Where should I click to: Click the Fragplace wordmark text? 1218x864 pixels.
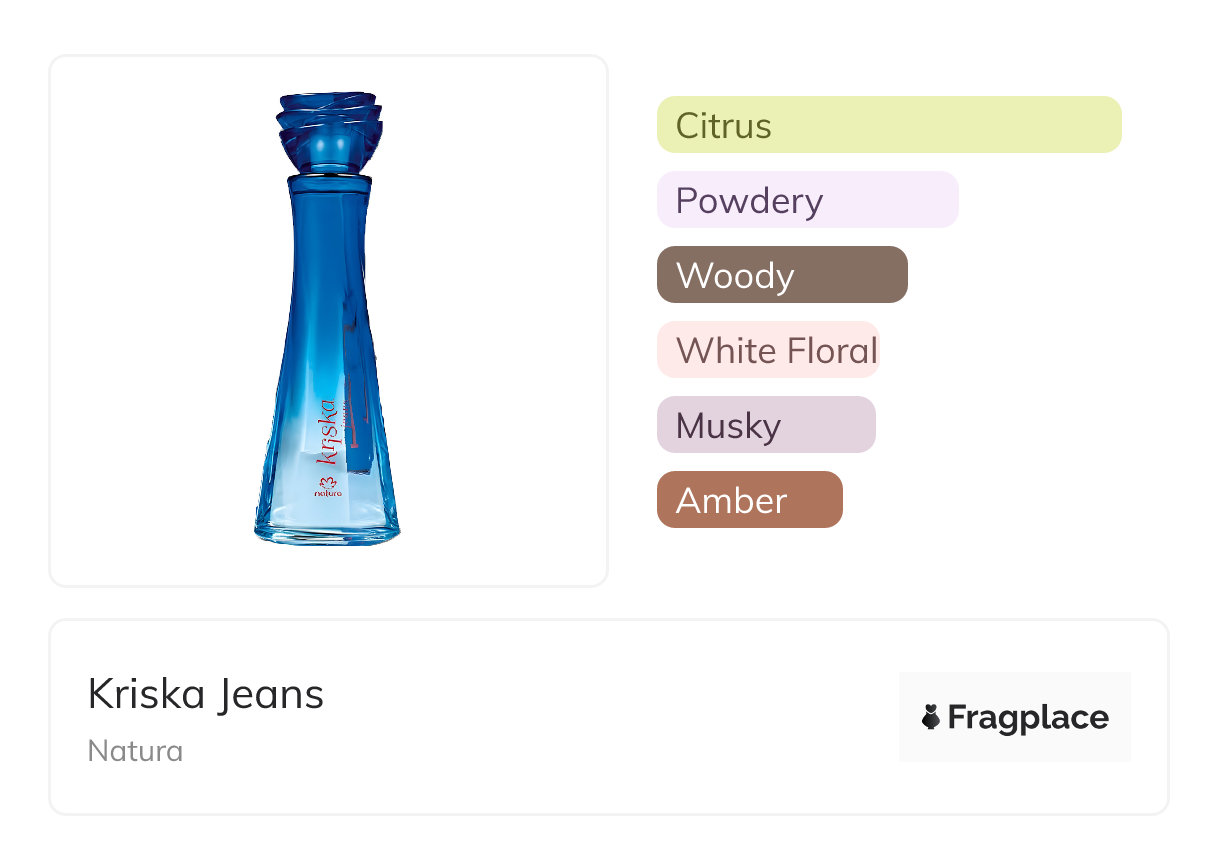point(1028,717)
